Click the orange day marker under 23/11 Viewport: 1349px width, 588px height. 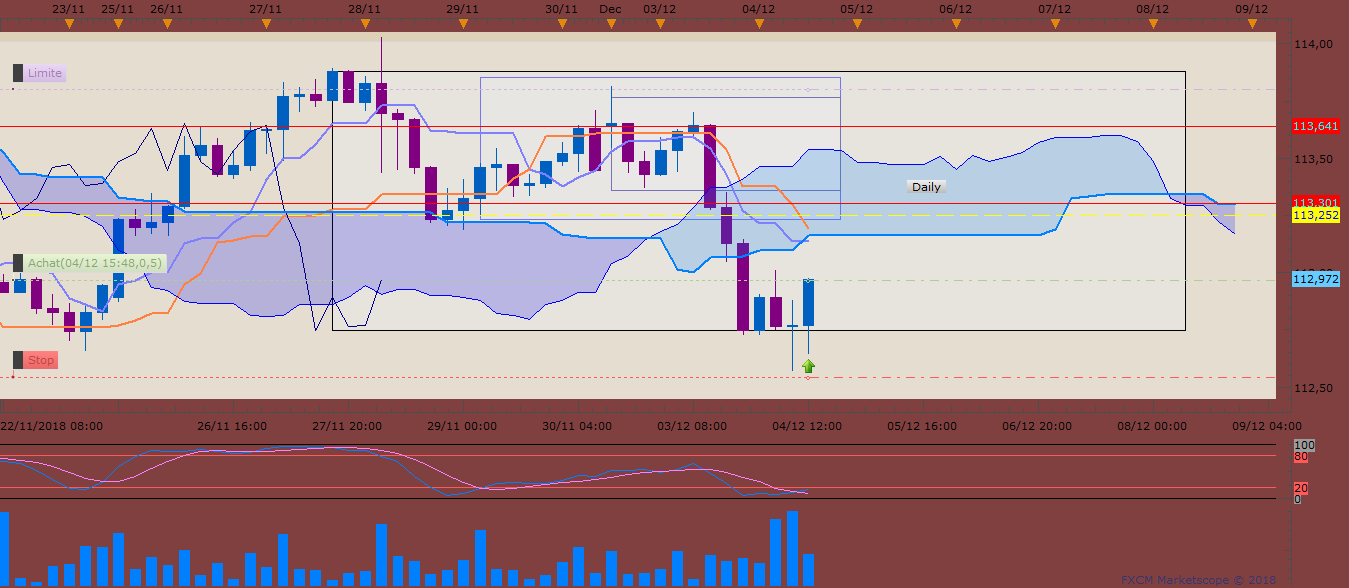pos(68,24)
